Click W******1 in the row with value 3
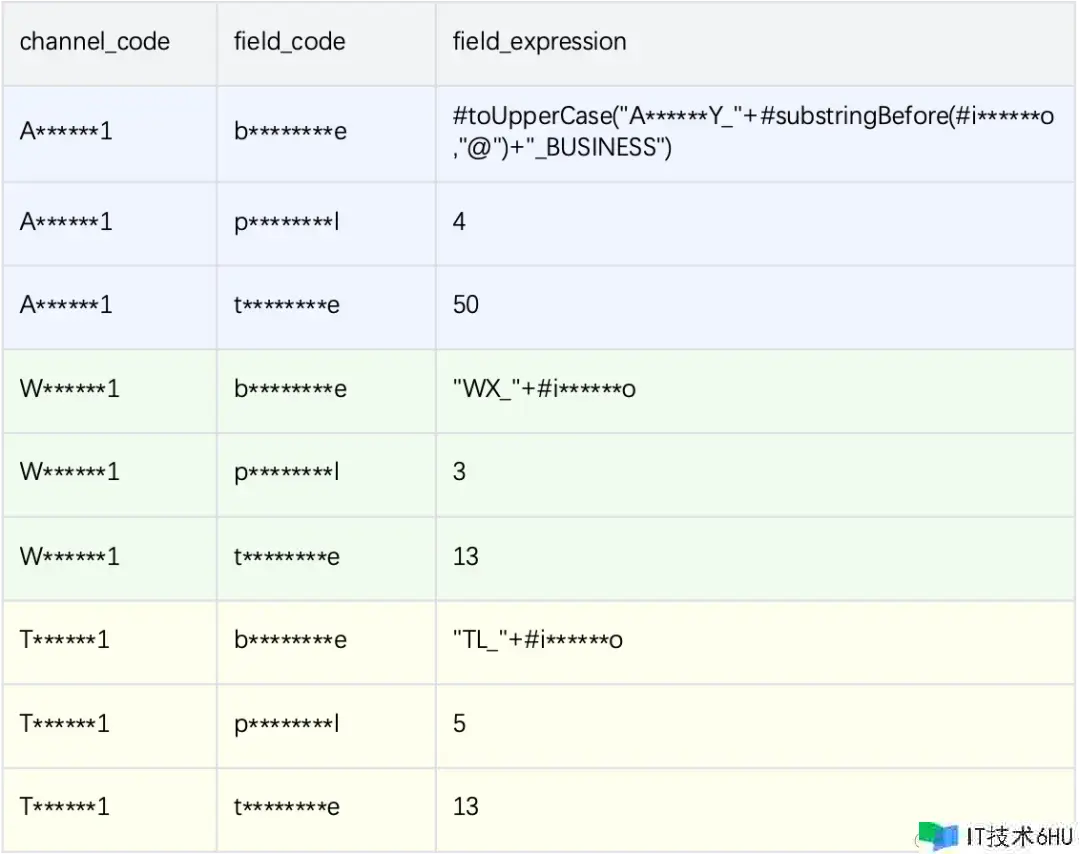This screenshot has width=1080, height=855. point(69,472)
